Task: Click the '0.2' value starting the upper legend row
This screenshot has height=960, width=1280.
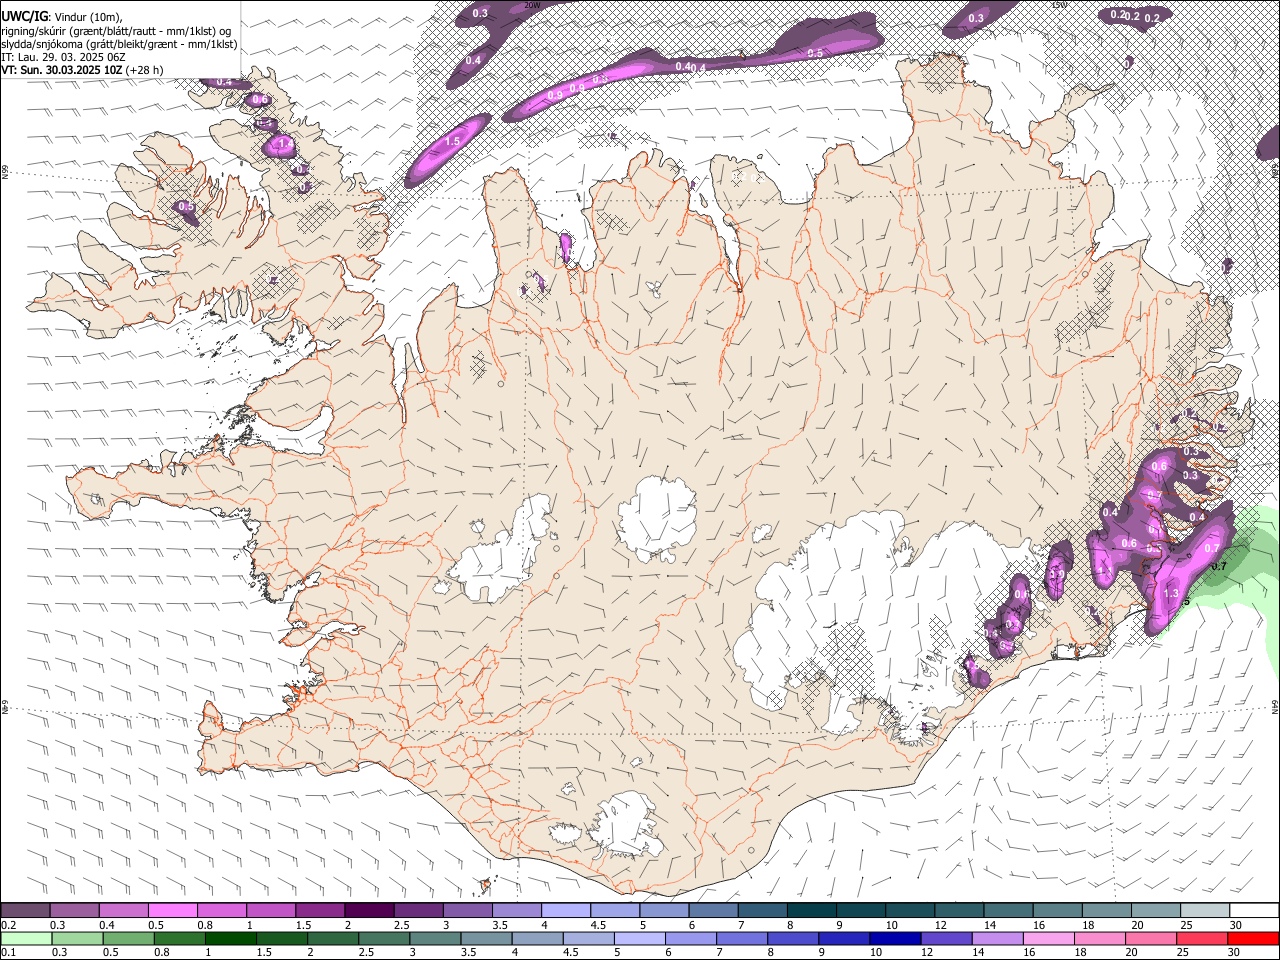Action: pos(9,925)
